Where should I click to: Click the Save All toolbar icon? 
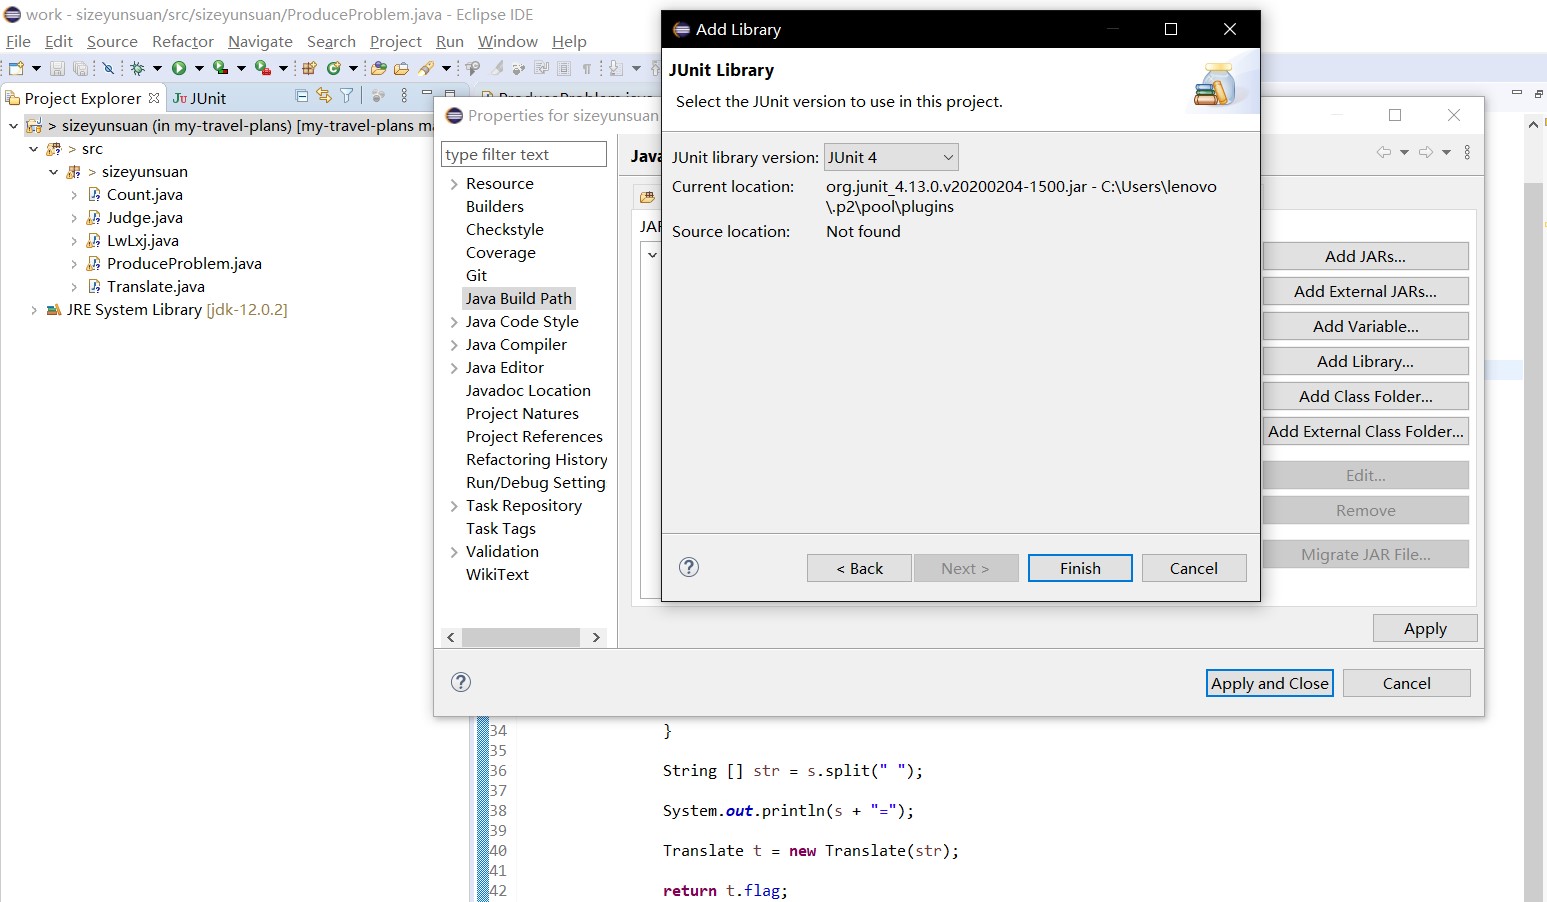pos(80,68)
